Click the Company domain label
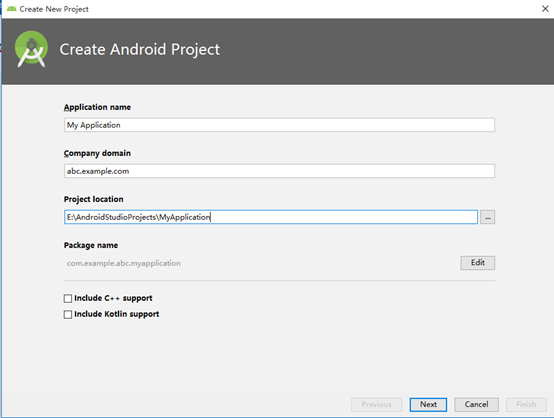Screen dimensions: 554x418 (x=97, y=153)
